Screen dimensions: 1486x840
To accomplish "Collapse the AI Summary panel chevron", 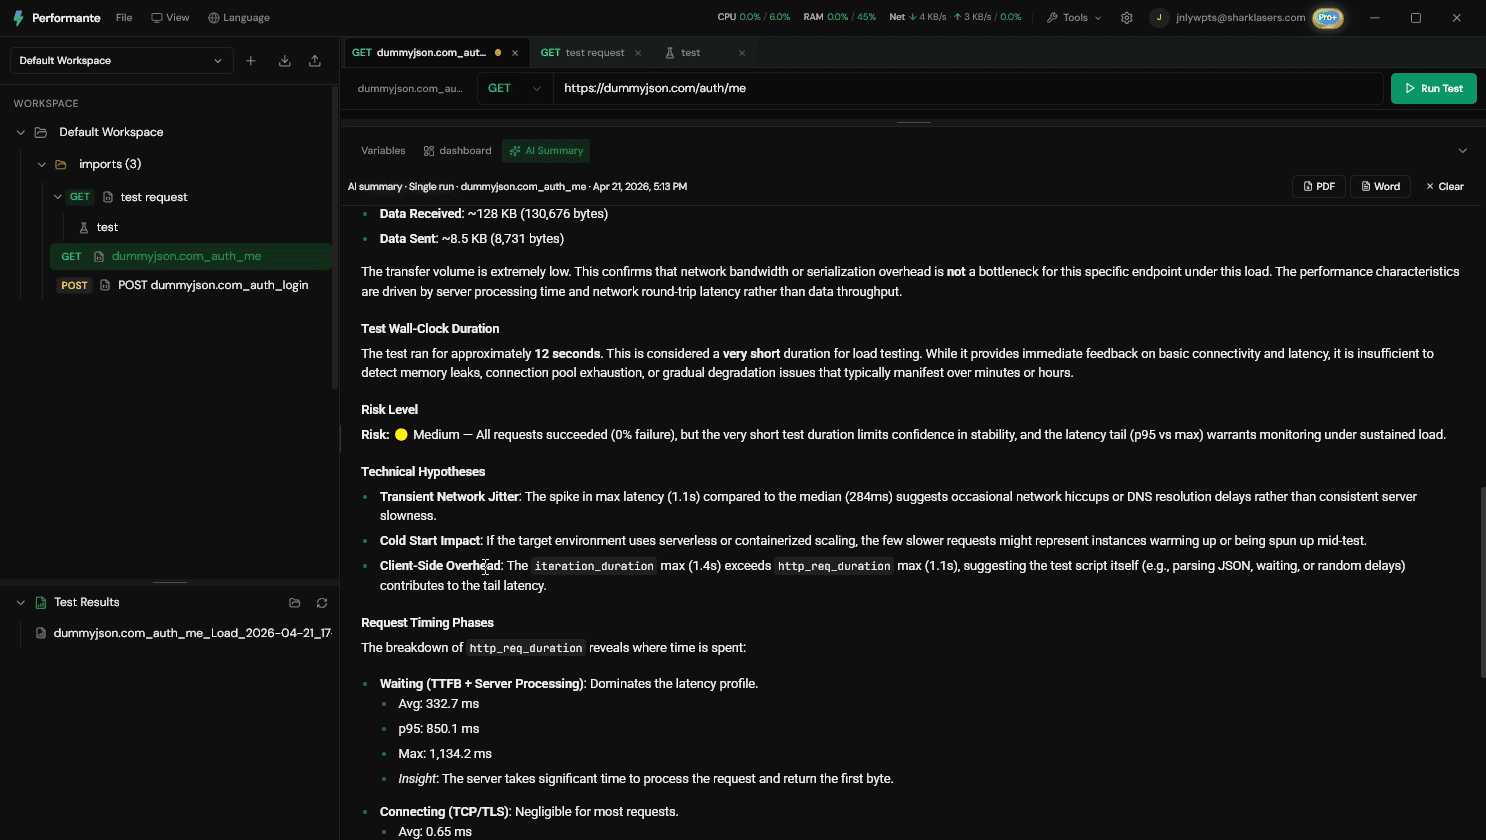I will point(1462,151).
